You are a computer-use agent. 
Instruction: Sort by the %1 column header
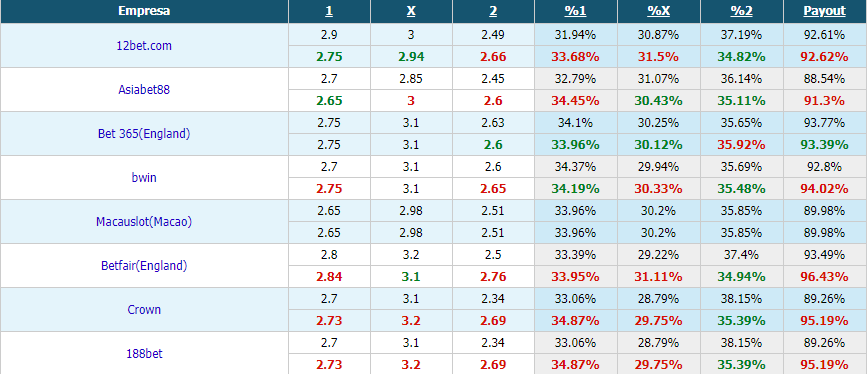coord(576,11)
